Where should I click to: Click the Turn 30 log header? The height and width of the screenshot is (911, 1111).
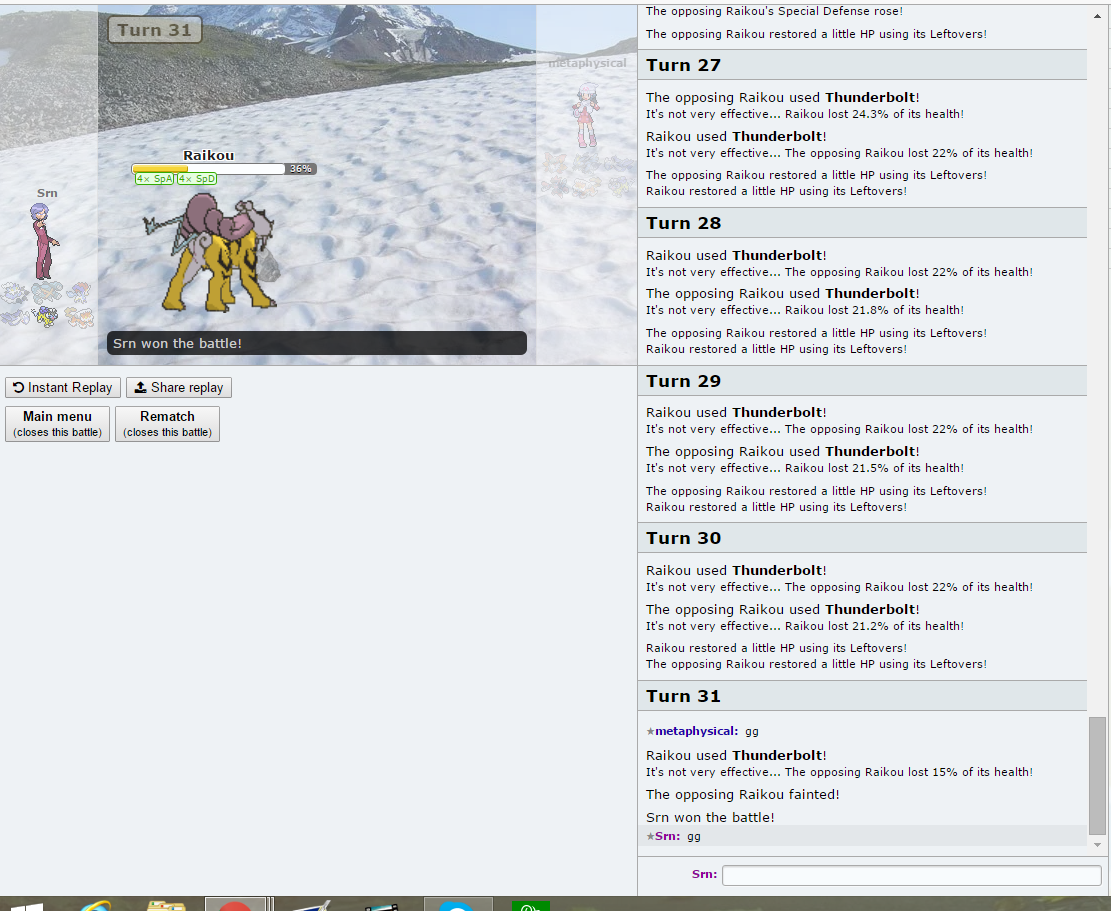coord(862,538)
